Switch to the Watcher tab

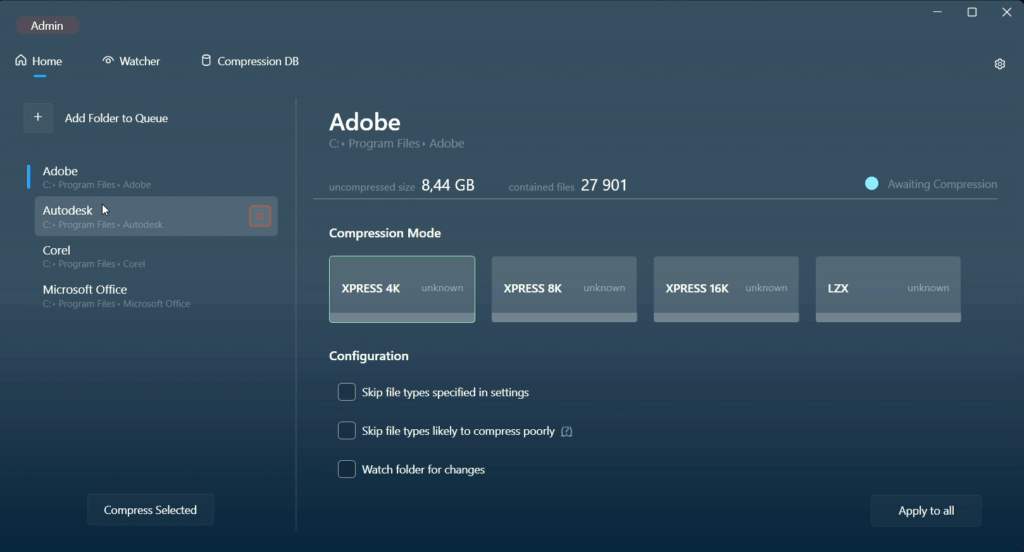[x=131, y=61]
